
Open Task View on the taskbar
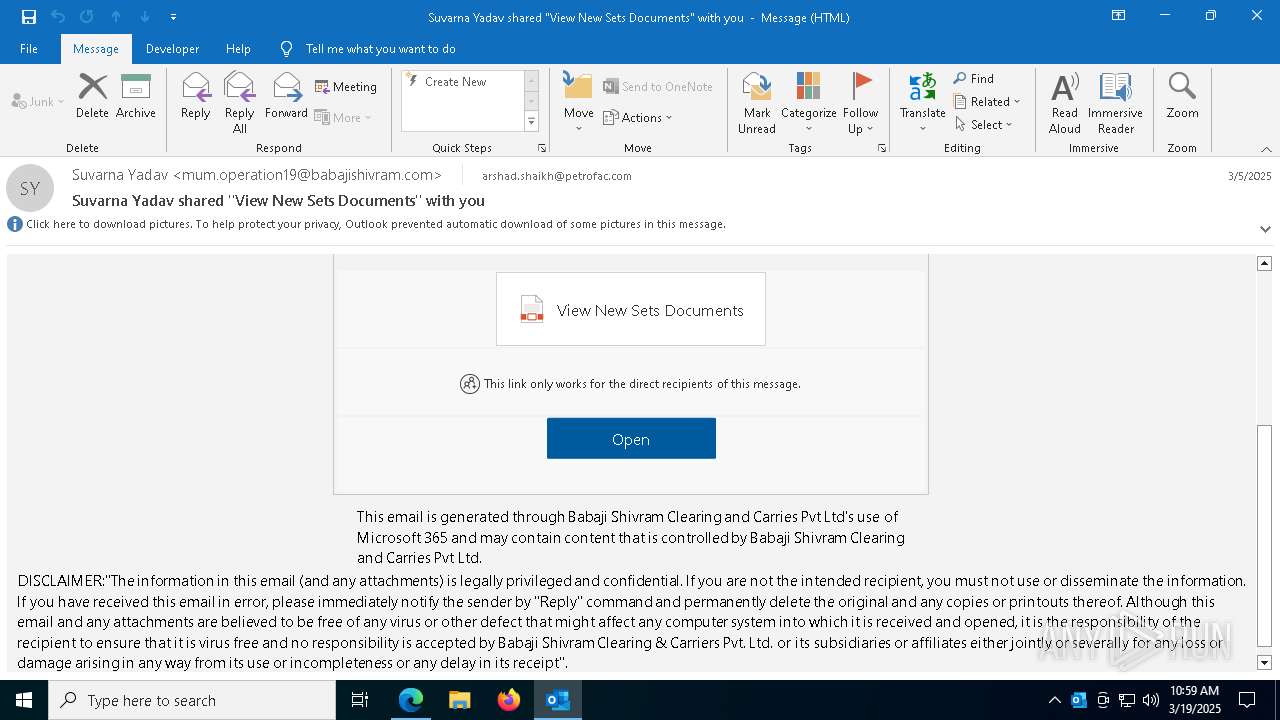pos(360,700)
